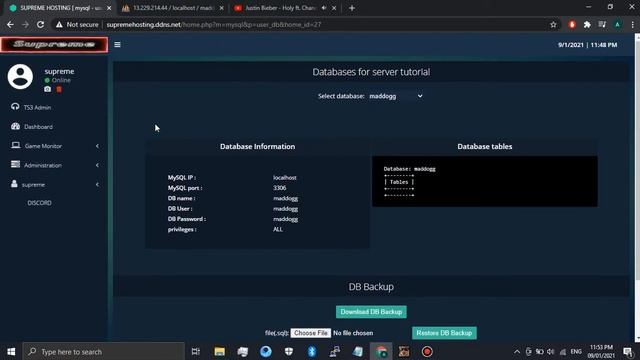640x360 pixels.
Task: Toggle the hamburger sidebar menu icon
Action: click(x=117, y=44)
